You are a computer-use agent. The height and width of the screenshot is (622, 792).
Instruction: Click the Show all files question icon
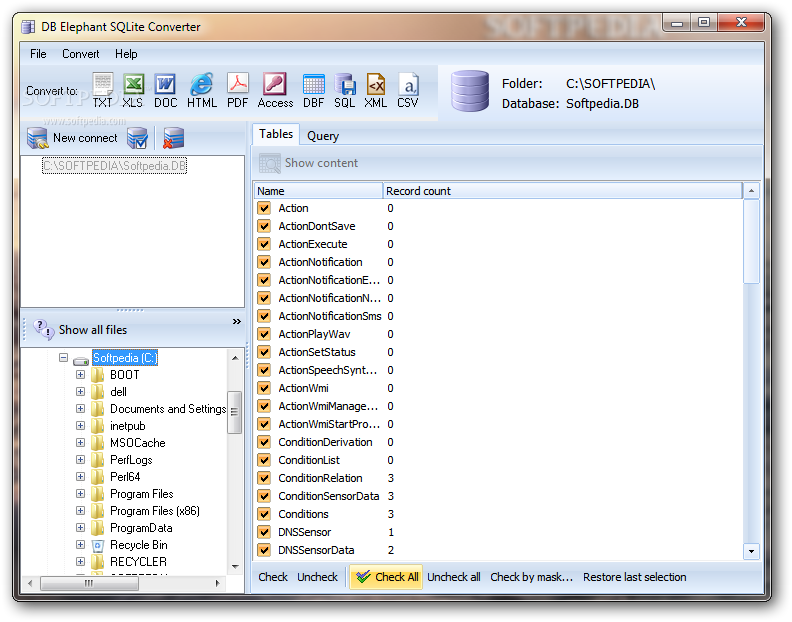[x=43, y=329]
